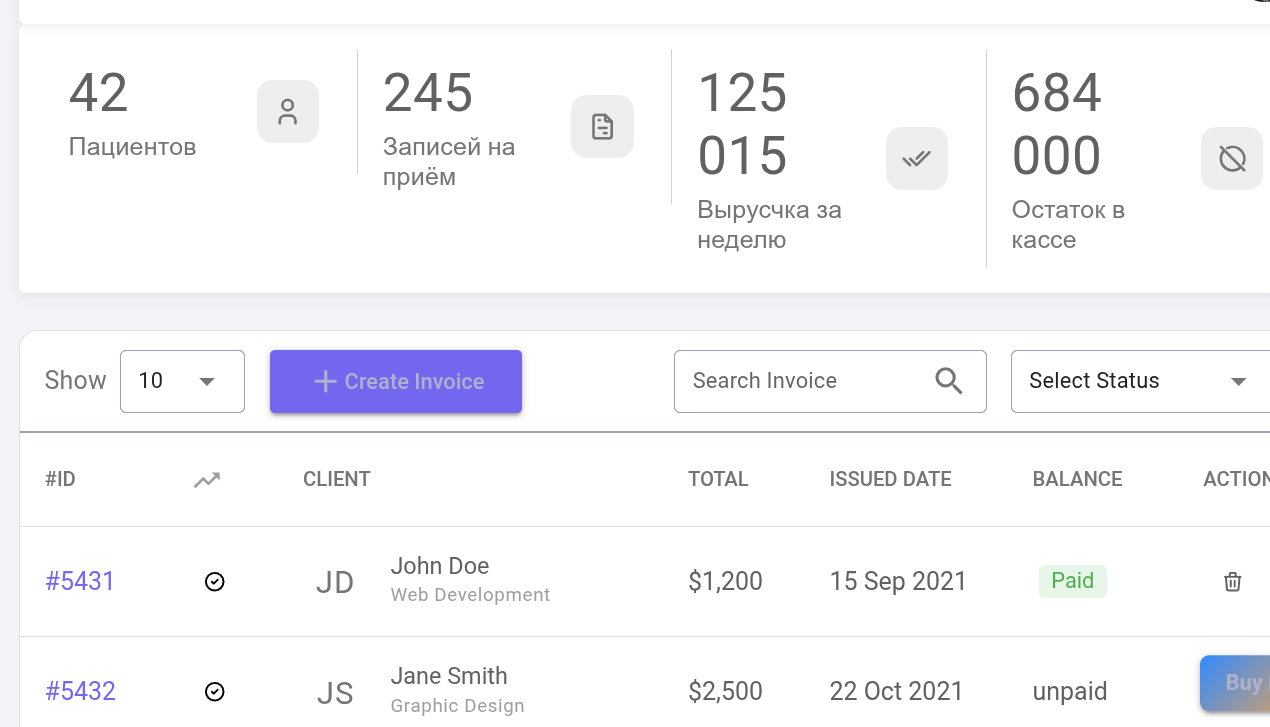Click the trending arrow column header icon
The height and width of the screenshot is (727, 1270).
coord(207,480)
